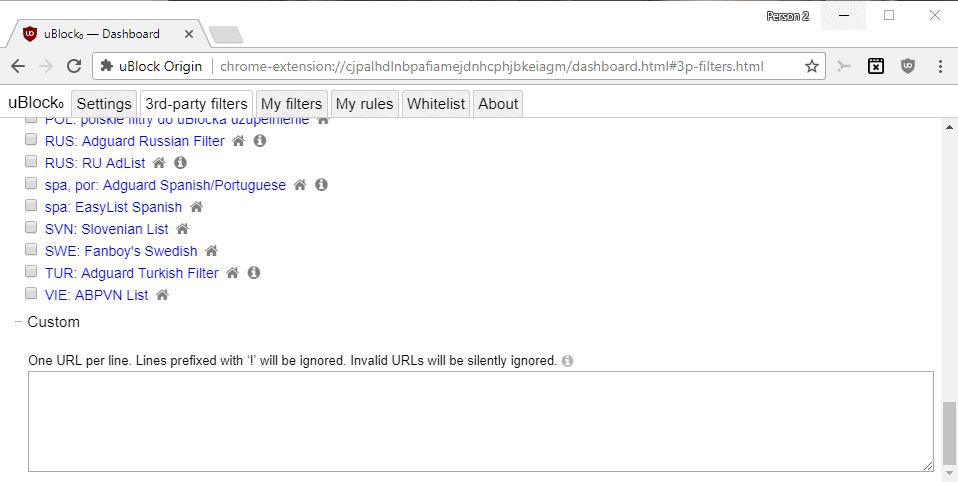The image size is (958, 482).
Task: Tick the SVN: Slovenian List checkbox
Action: pos(31,227)
